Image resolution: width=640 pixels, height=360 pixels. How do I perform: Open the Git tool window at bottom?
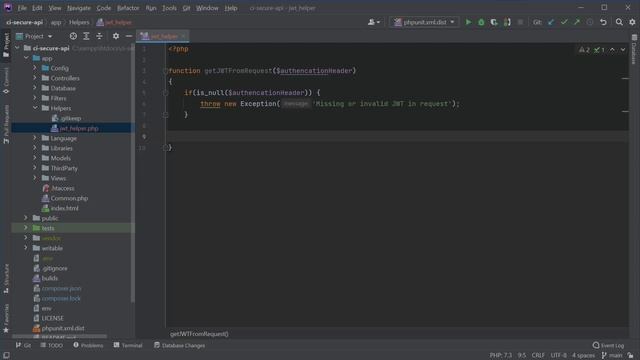[x=23, y=345]
